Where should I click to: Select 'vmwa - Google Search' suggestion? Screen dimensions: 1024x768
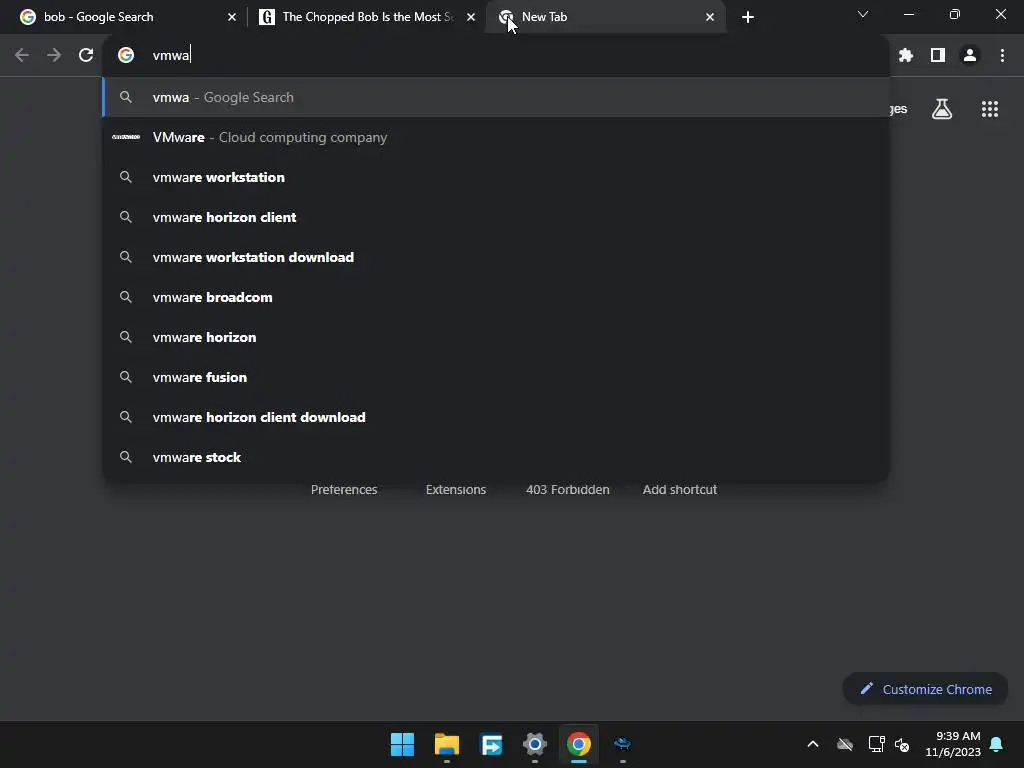[x=496, y=97]
